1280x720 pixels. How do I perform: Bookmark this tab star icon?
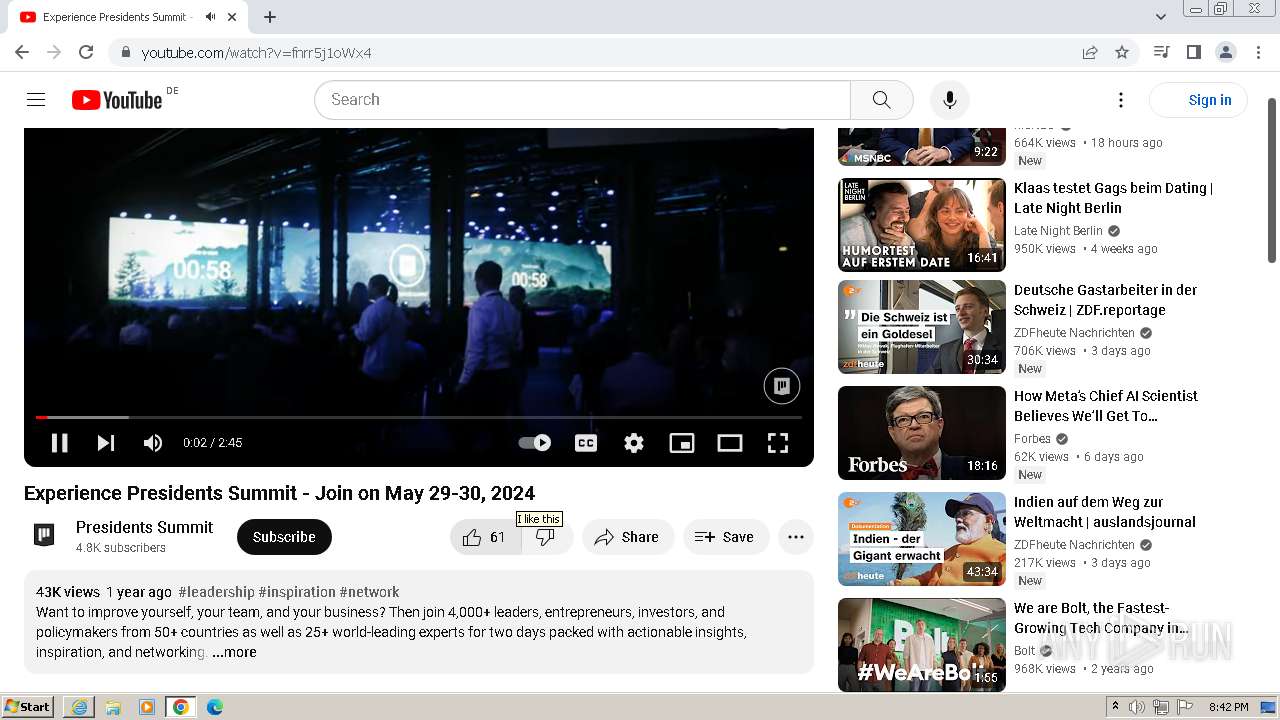pos(1122,52)
